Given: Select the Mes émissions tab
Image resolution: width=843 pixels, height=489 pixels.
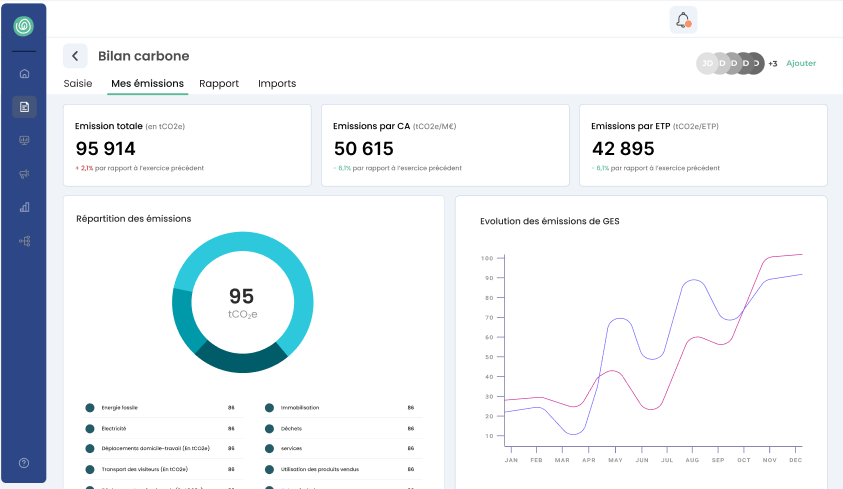Looking at the screenshot, I should 147,84.
